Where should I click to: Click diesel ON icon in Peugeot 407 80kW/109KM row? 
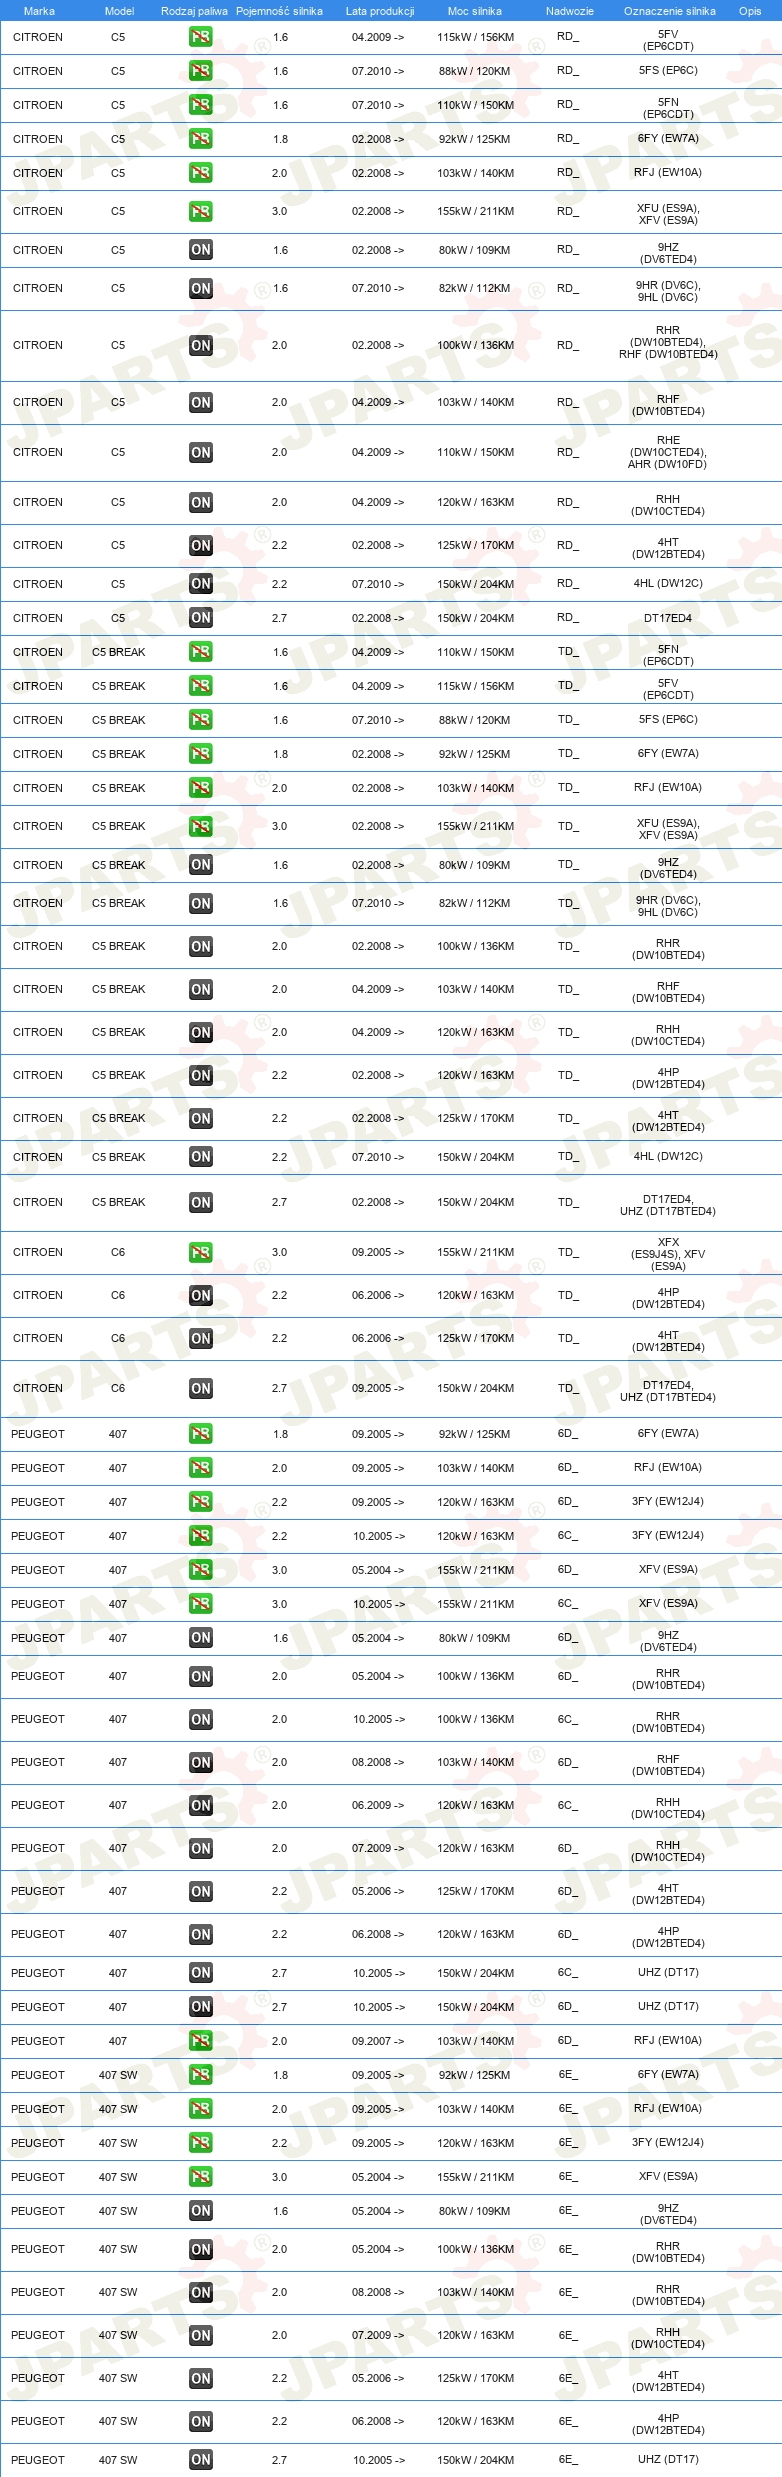(201, 1639)
